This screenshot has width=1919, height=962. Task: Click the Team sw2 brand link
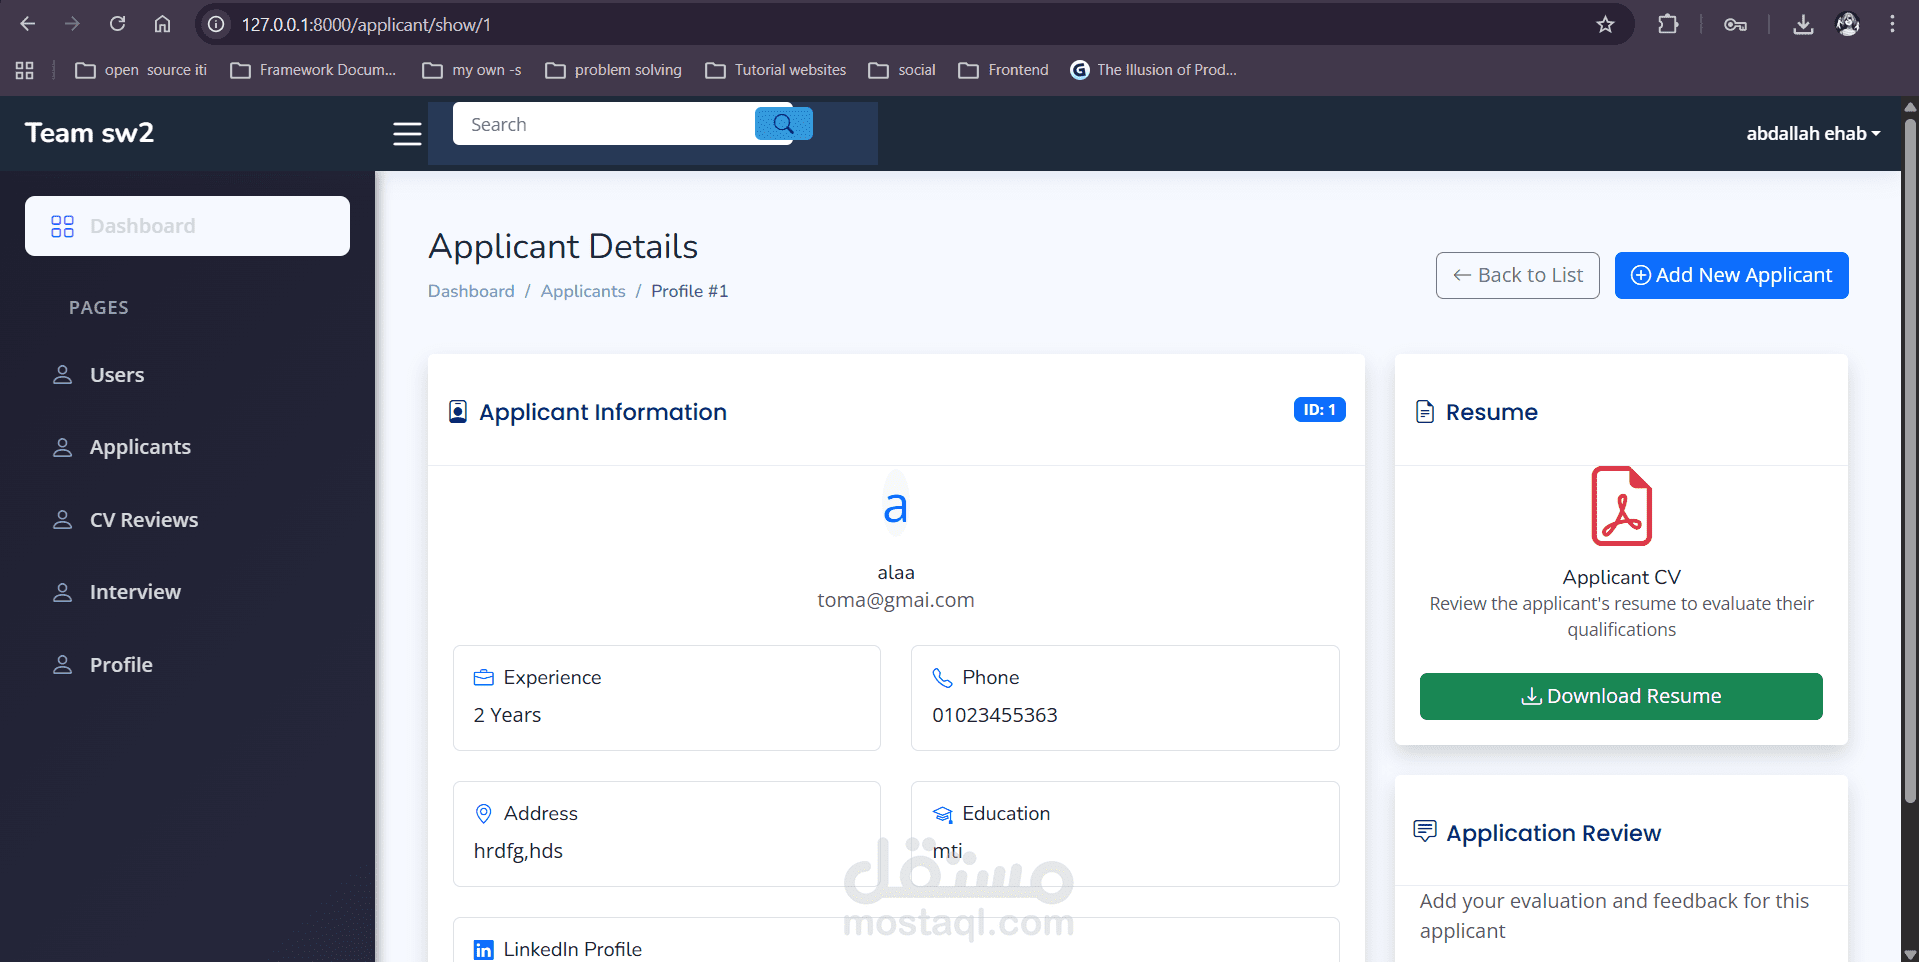tap(89, 133)
